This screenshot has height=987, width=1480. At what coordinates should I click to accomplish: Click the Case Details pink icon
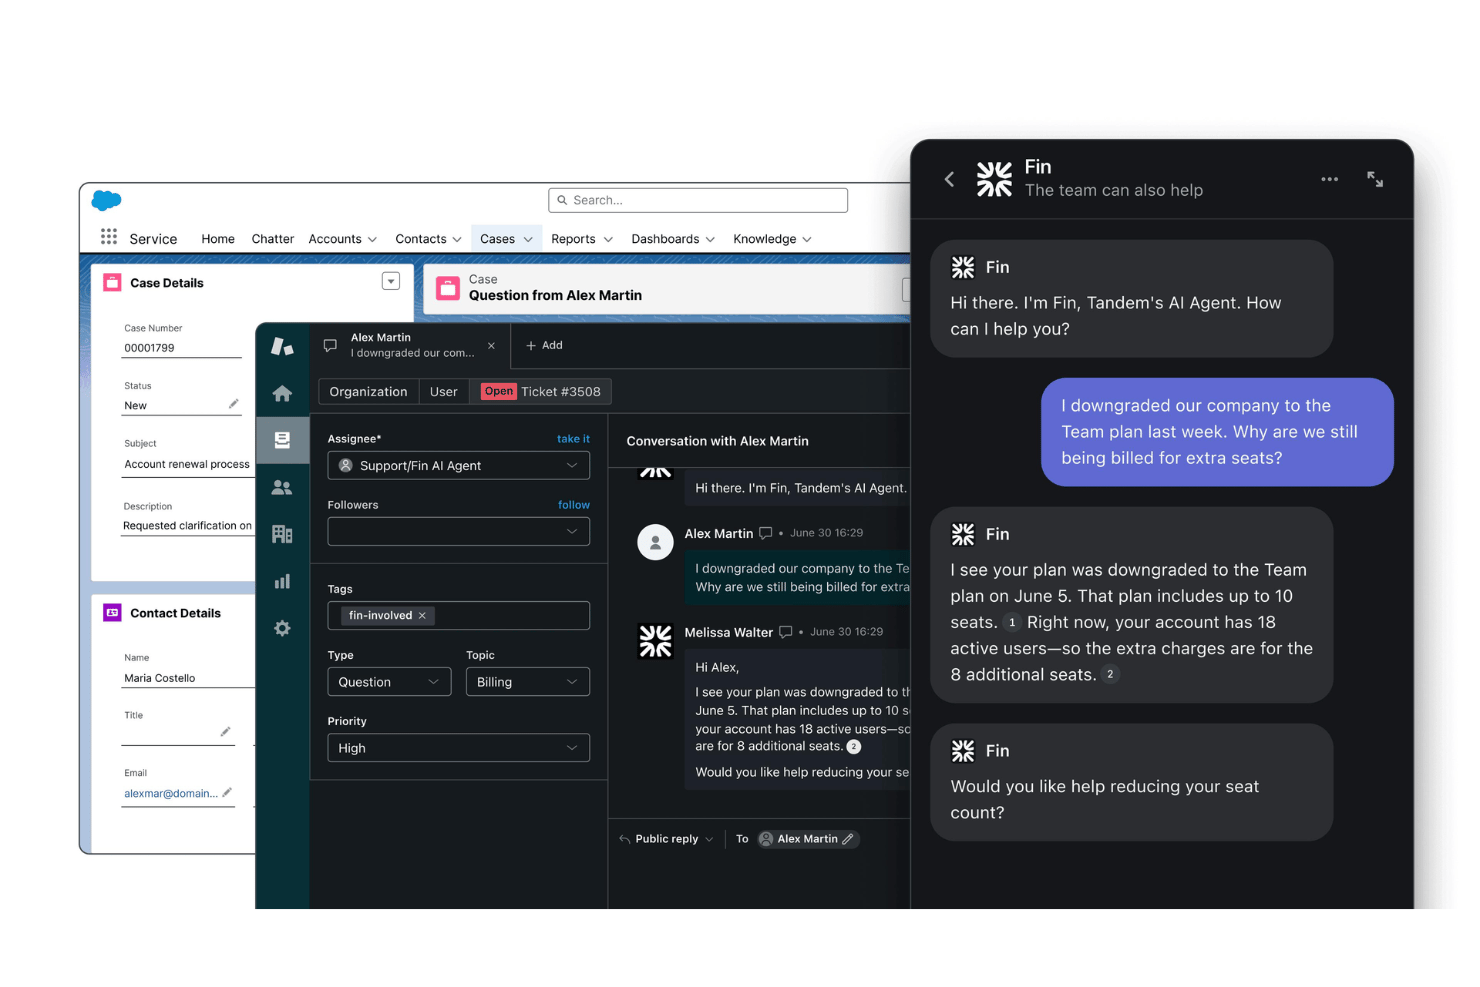tap(112, 283)
